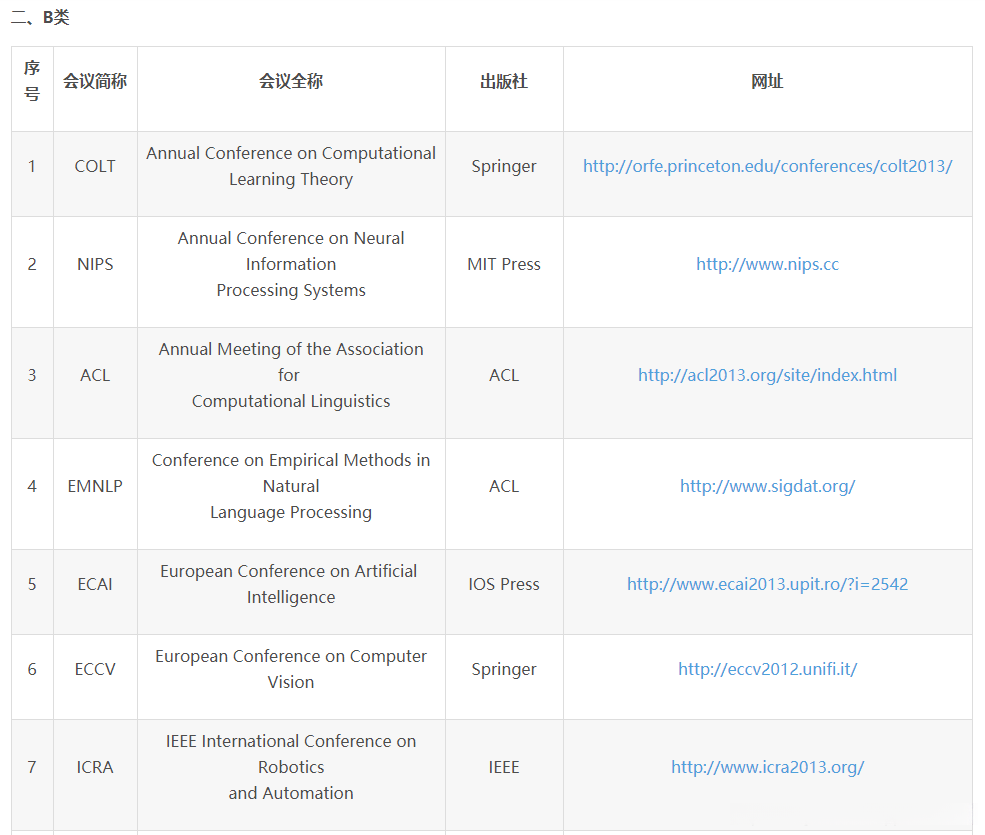Open the http://www.nips.cc link
The width and height of the screenshot is (985, 835).
pyautogui.click(x=767, y=264)
